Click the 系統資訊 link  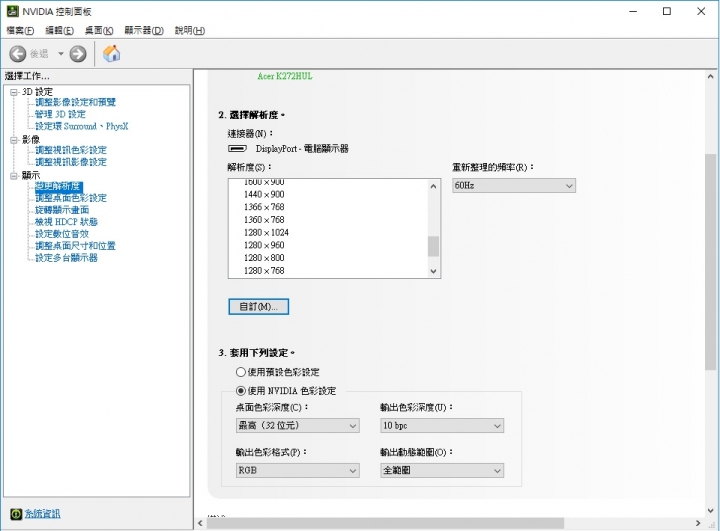(42, 514)
